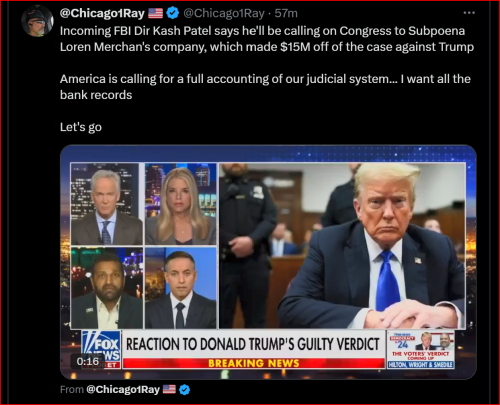Image resolution: width=500 pixels, height=405 pixels.
Task: Open the three-dot more options menu
Action: click(469, 13)
